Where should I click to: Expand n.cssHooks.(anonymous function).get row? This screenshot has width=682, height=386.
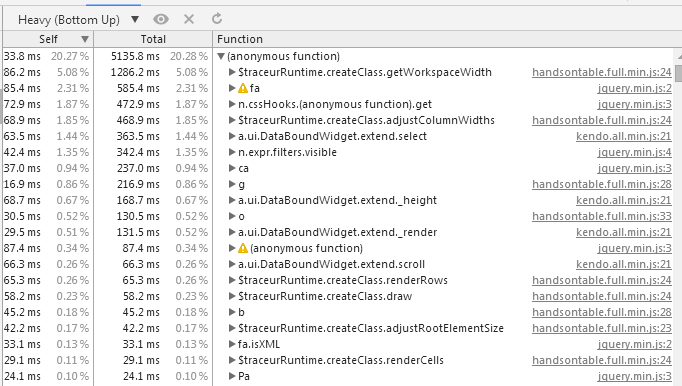coord(232,104)
